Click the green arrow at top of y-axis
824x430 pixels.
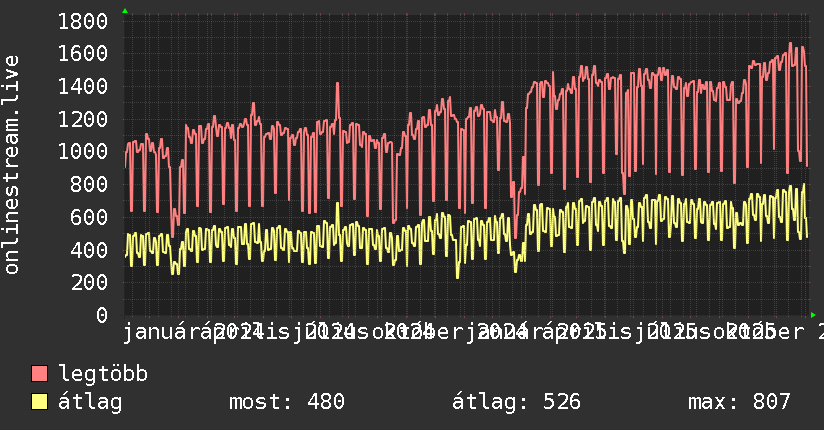(125, 11)
